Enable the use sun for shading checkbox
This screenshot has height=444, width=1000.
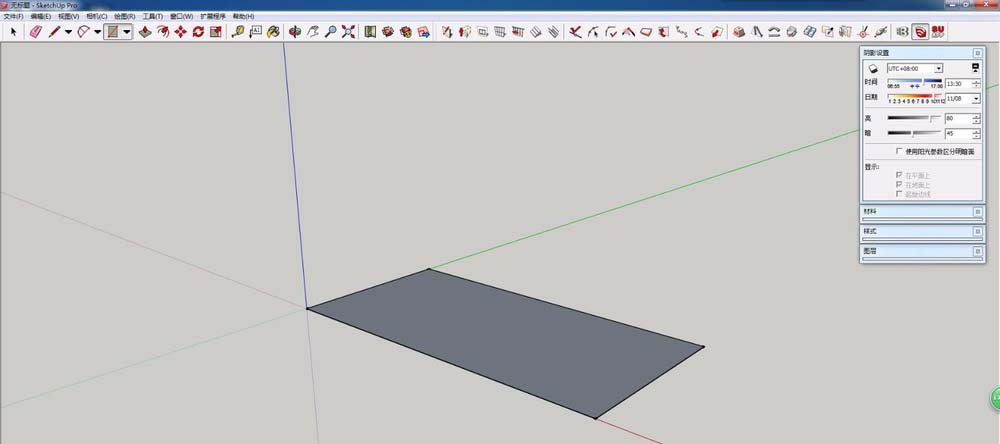pos(899,151)
